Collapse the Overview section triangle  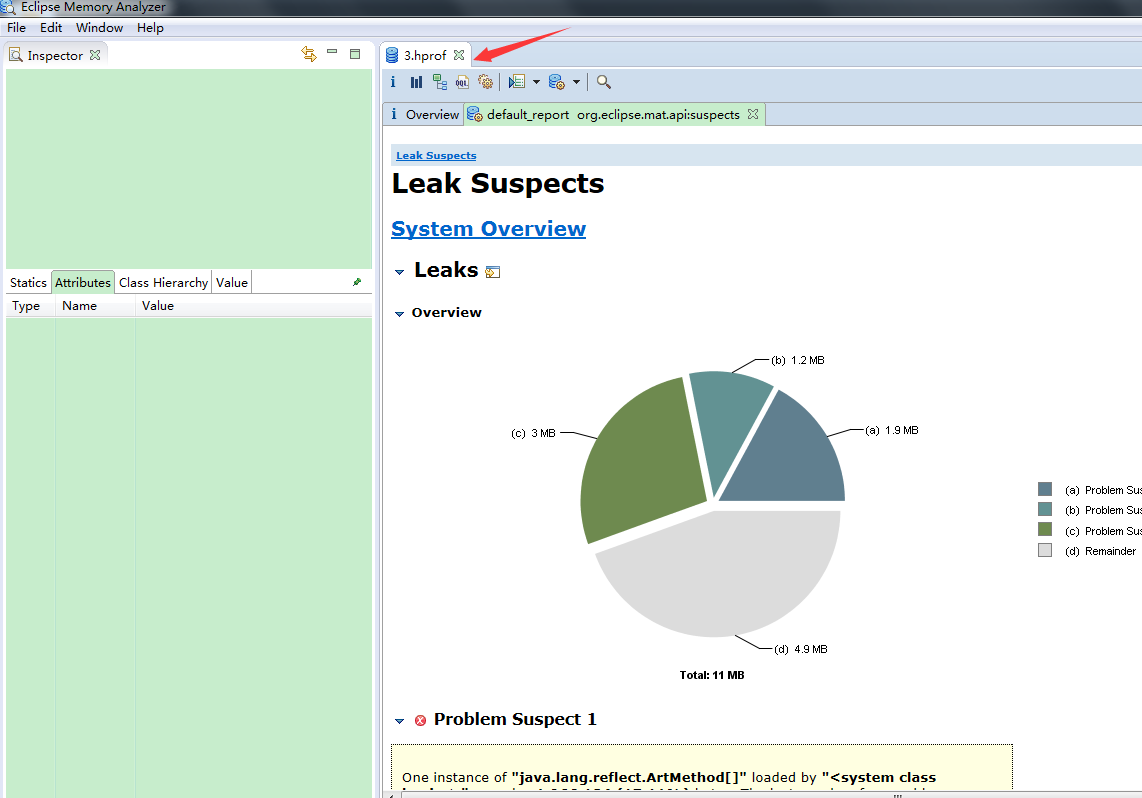tap(399, 314)
